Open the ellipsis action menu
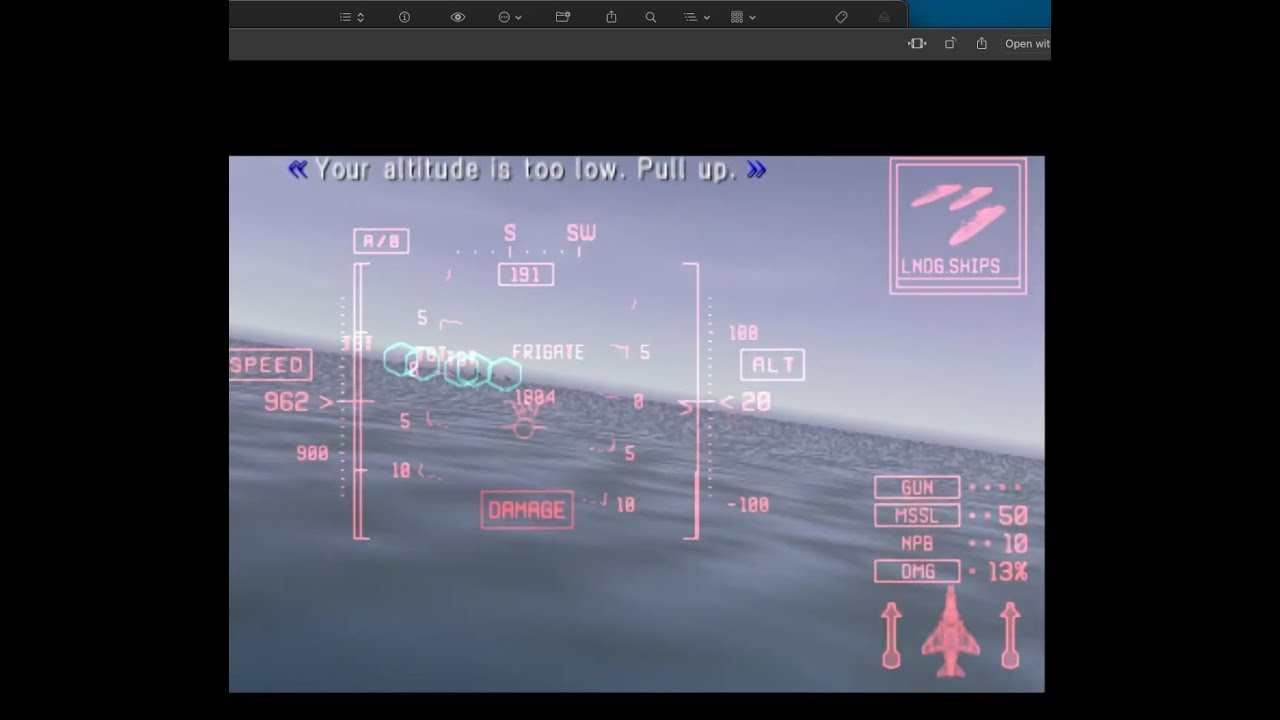1280x720 pixels. pyautogui.click(x=510, y=17)
